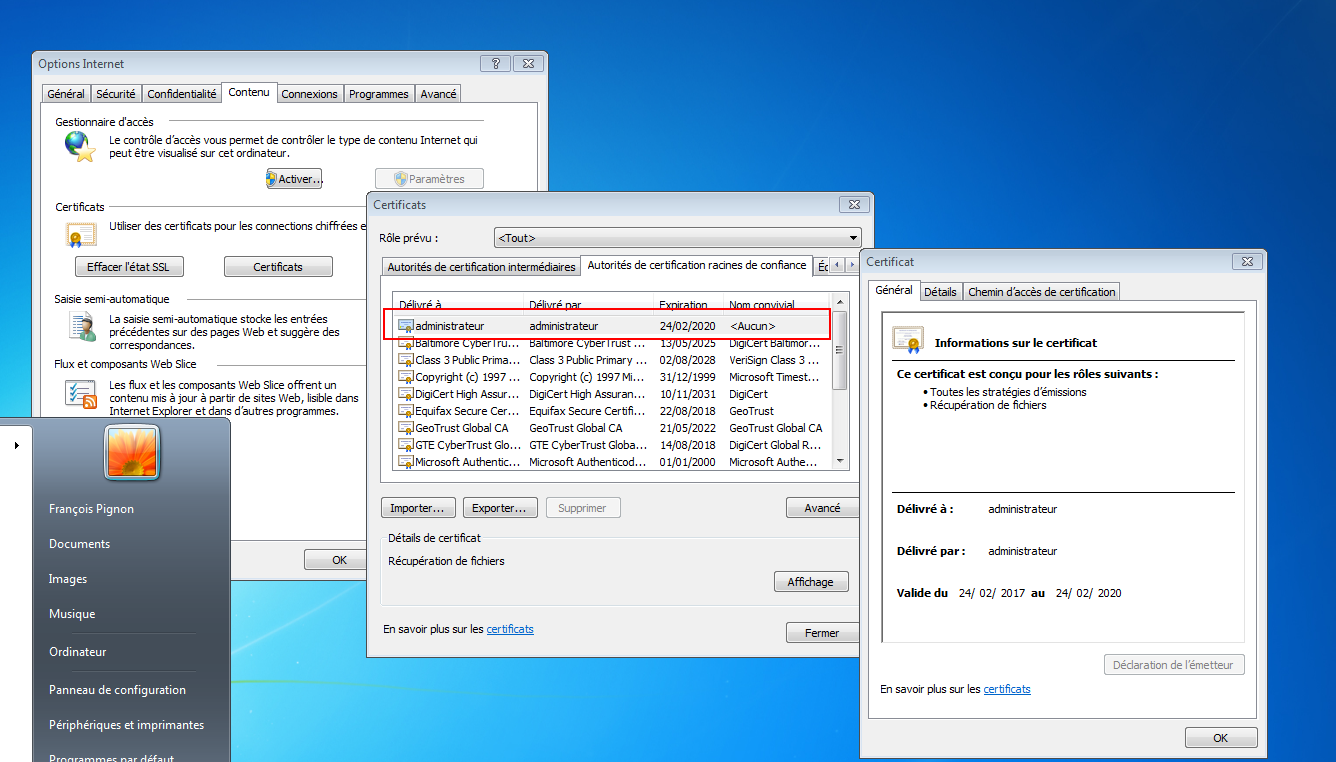Click the help question mark in Options Internet

coord(495,64)
